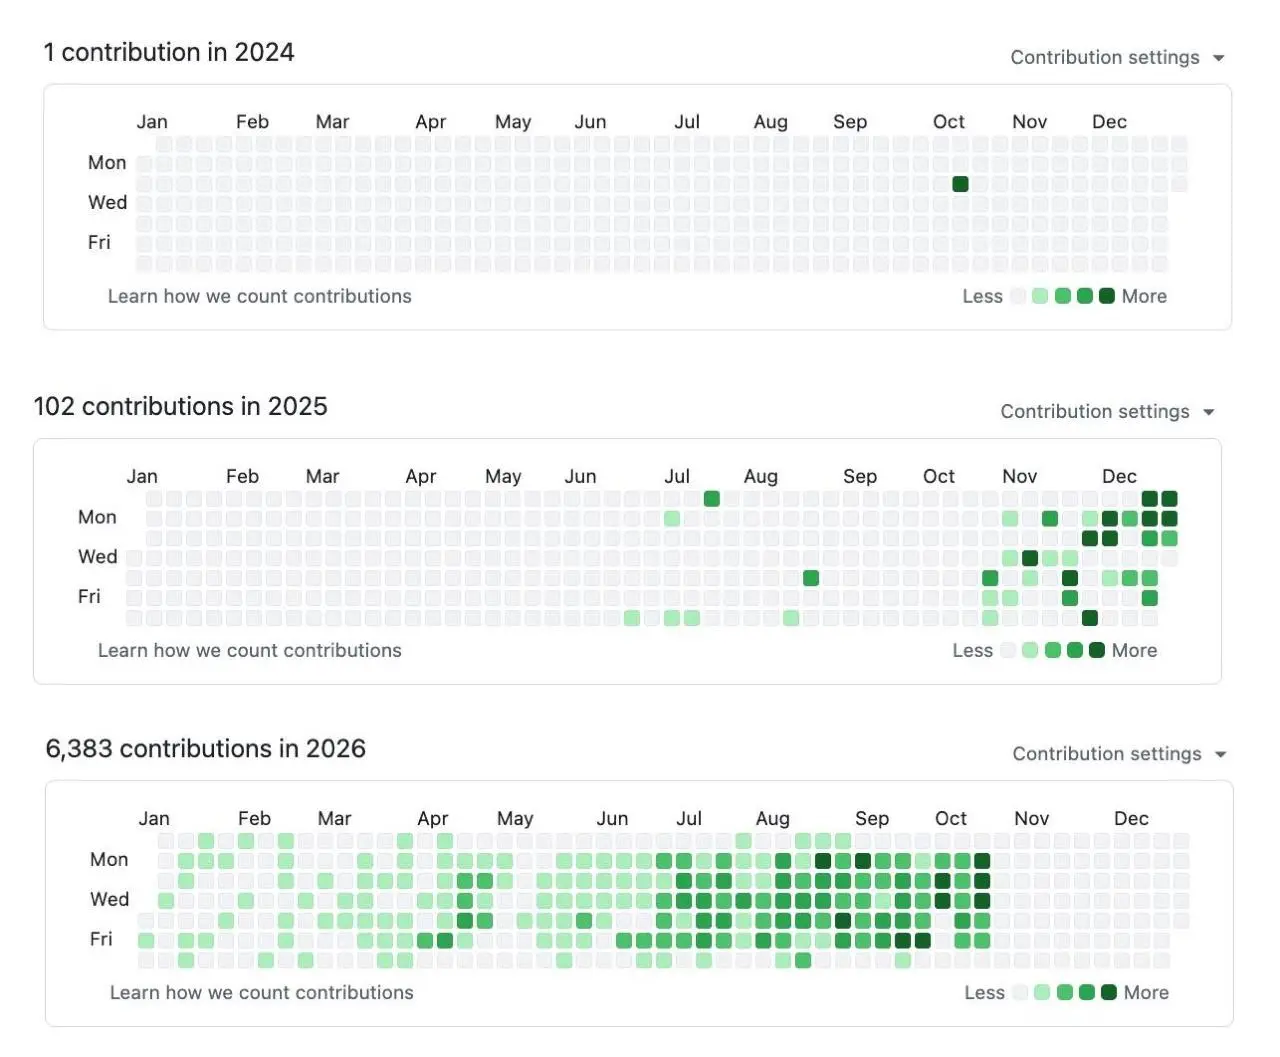The height and width of the screenshot is (1057, 1280).
Task: Click the darkest swatch in 2026 legend
Action: click(1108, 992)
